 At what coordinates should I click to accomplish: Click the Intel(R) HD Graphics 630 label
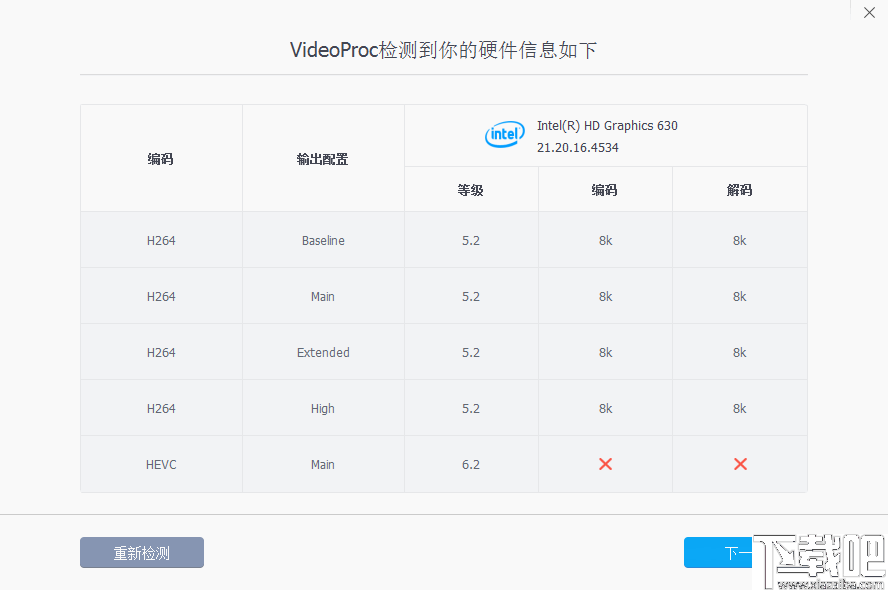click(x=606, y=125)
